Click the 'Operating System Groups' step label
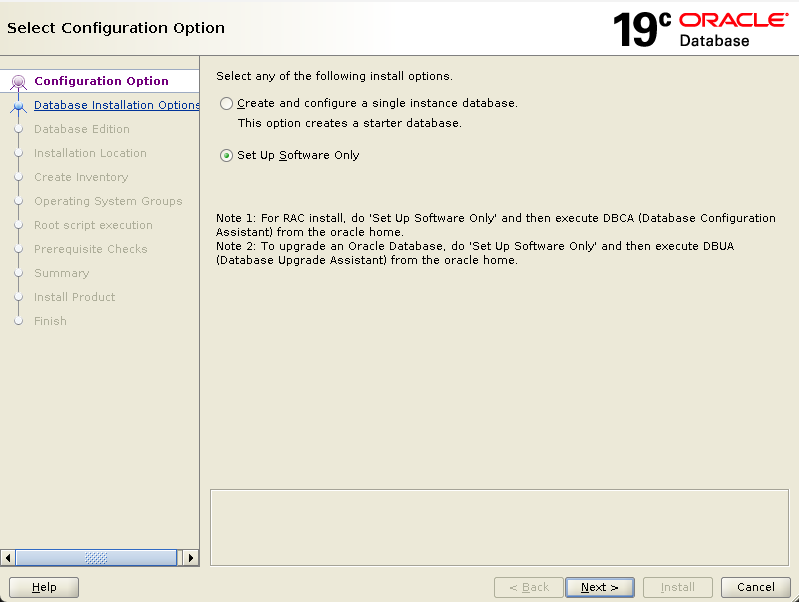 click(108, 201)
